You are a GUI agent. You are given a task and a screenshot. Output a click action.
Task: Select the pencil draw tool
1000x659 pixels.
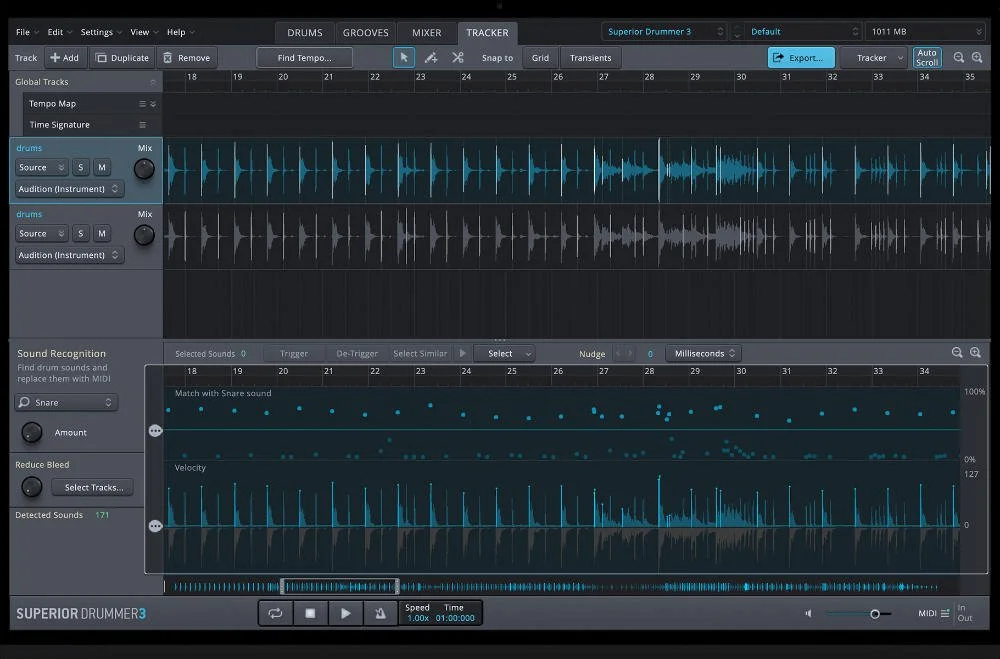[x=431, y=57]
